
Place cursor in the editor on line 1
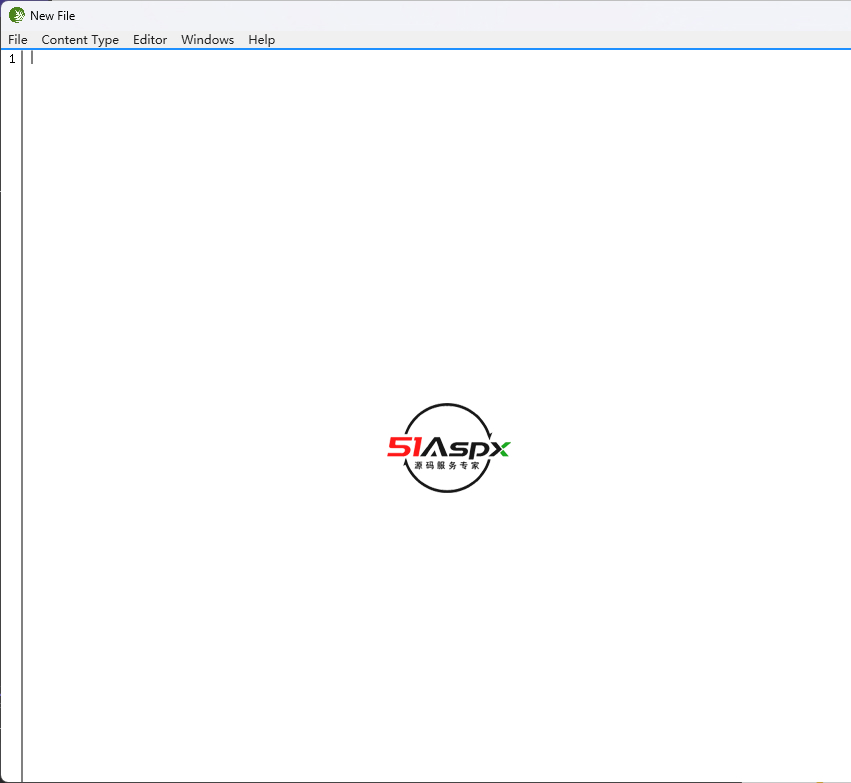click(437, 58)
